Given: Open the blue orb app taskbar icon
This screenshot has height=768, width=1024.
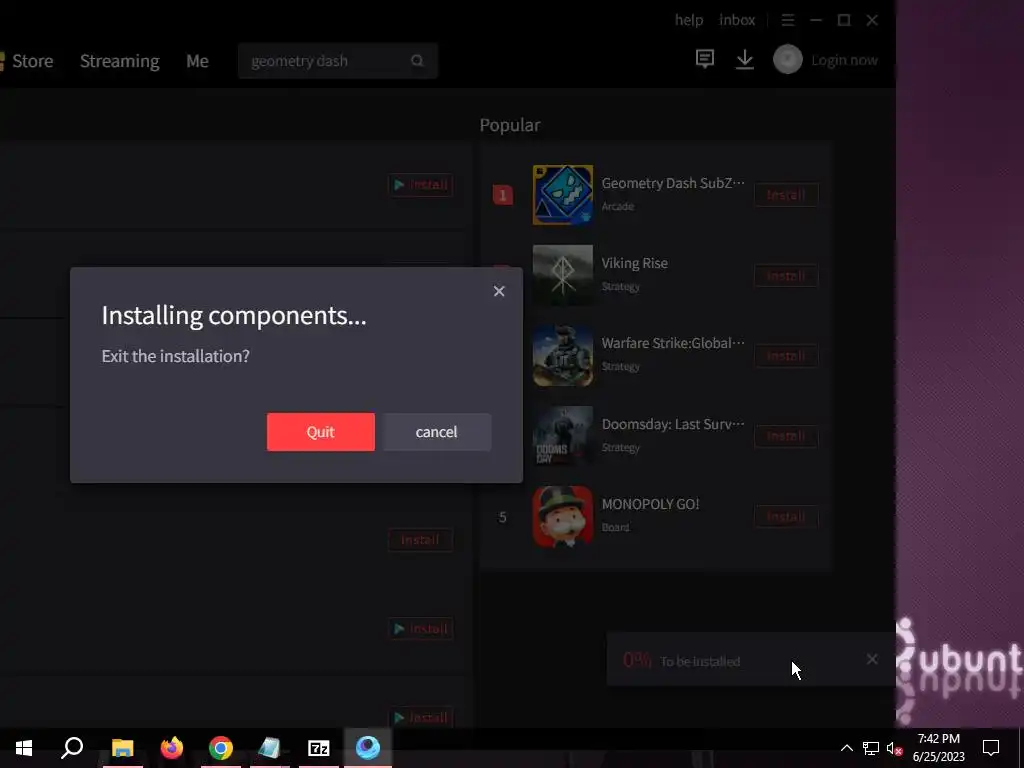Looking at the screenshot, I should [368, 748].
